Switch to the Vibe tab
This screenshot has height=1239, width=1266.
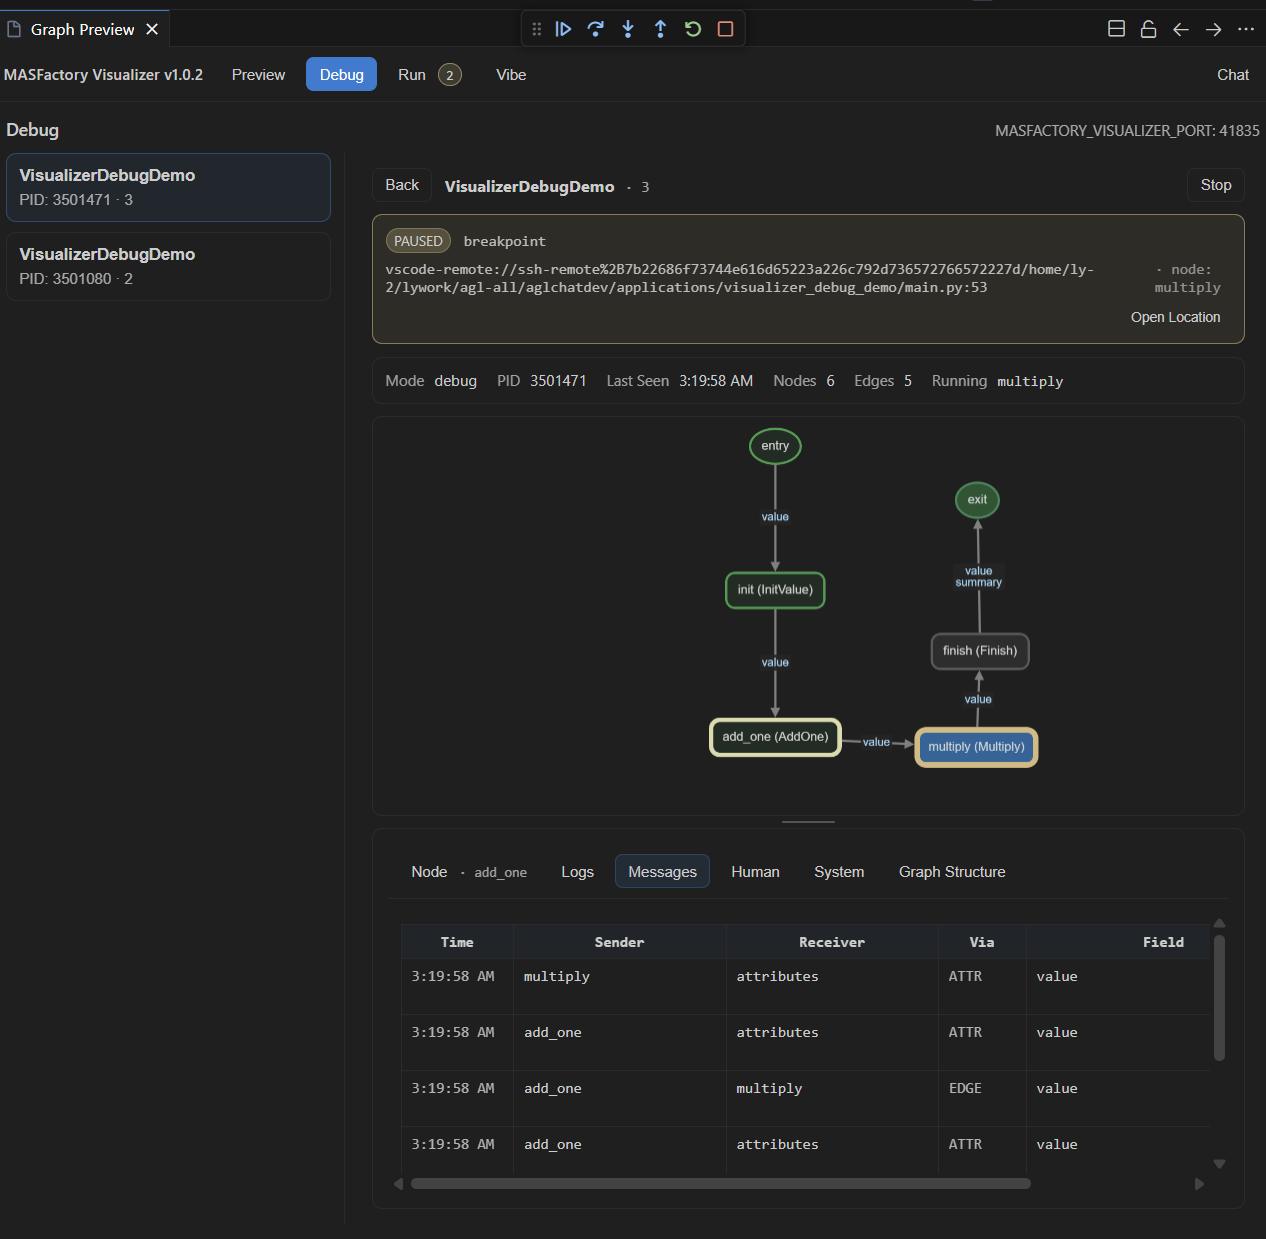click(511, 75)
